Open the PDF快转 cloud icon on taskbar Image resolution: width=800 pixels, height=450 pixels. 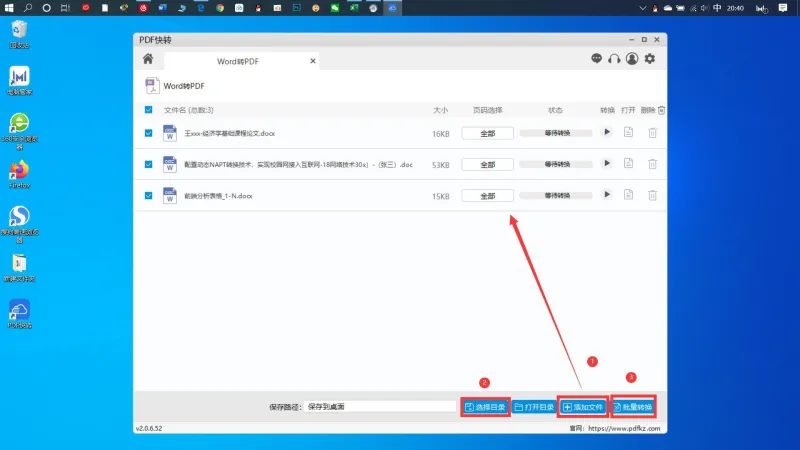point(392,8)
